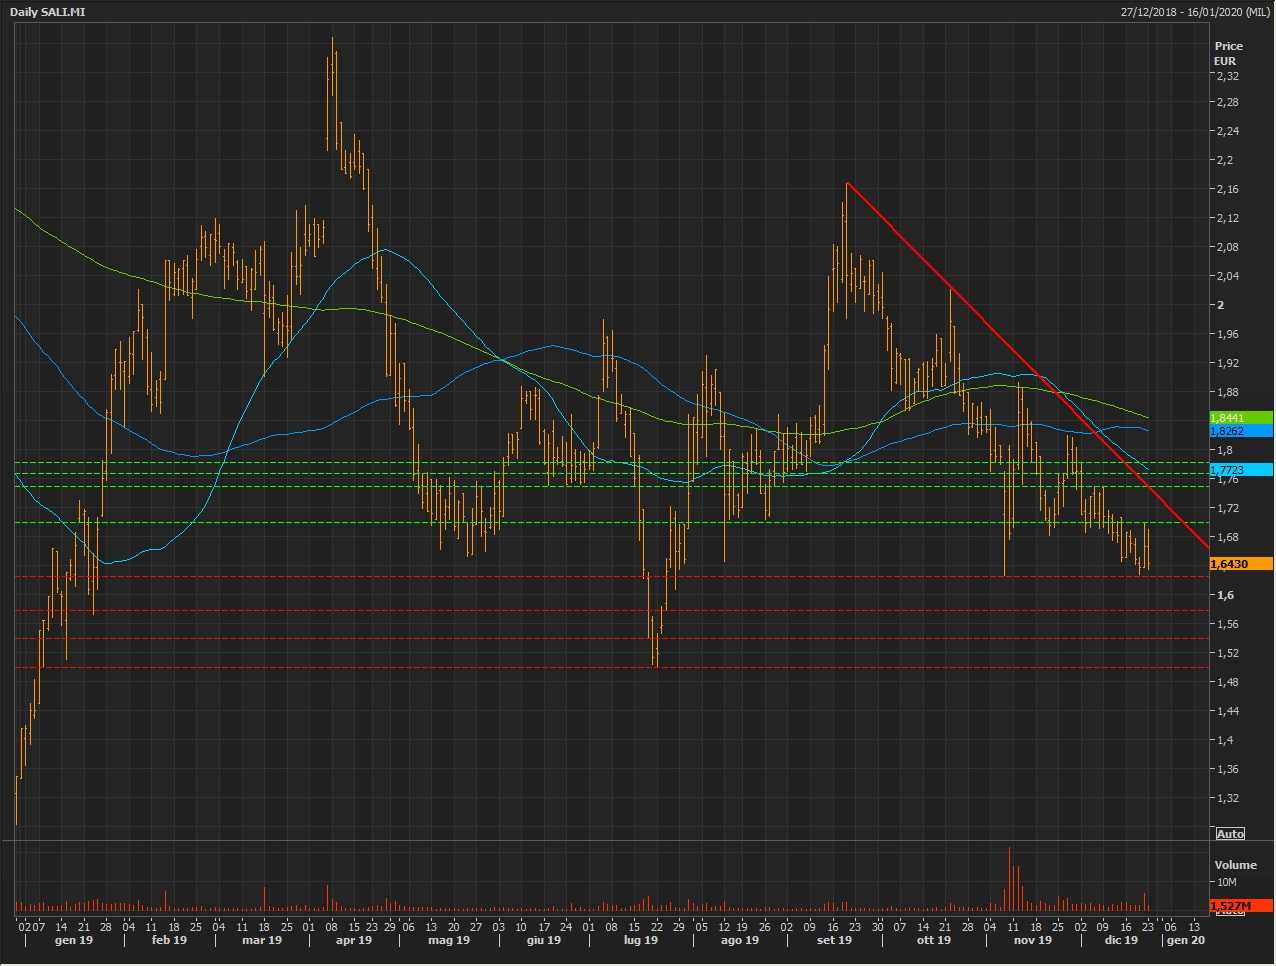The image size is (1276, 966).
Task: Select the date range label in top-right corner
Action: [x=1196, y=12]
